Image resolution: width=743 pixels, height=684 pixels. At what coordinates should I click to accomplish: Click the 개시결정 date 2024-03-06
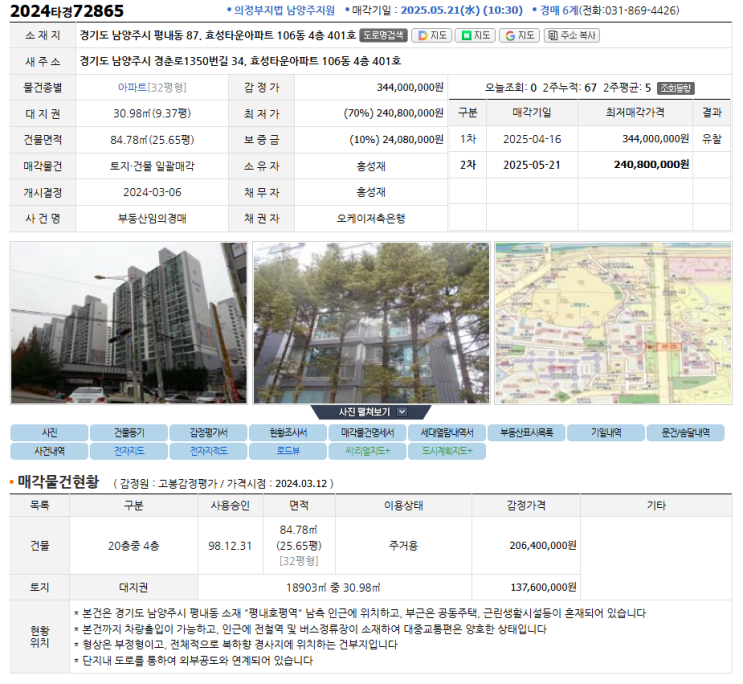point(152,192)
